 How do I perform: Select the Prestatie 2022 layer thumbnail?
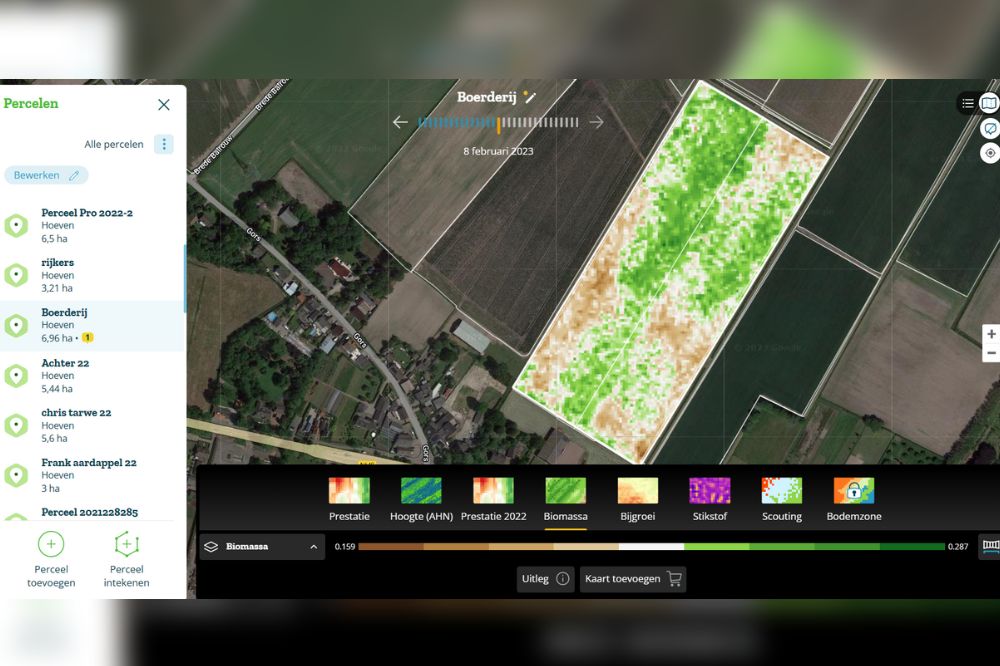coord(493,498)
